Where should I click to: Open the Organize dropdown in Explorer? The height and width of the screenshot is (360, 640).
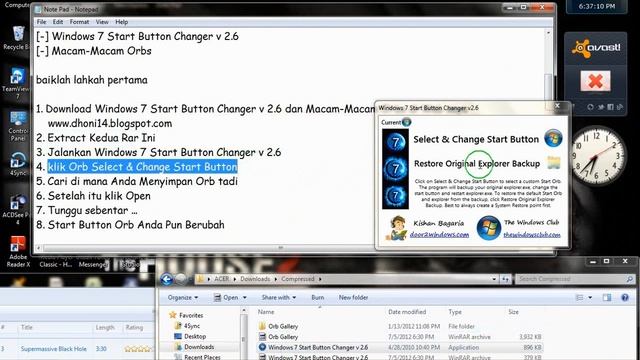pos(183,298)
